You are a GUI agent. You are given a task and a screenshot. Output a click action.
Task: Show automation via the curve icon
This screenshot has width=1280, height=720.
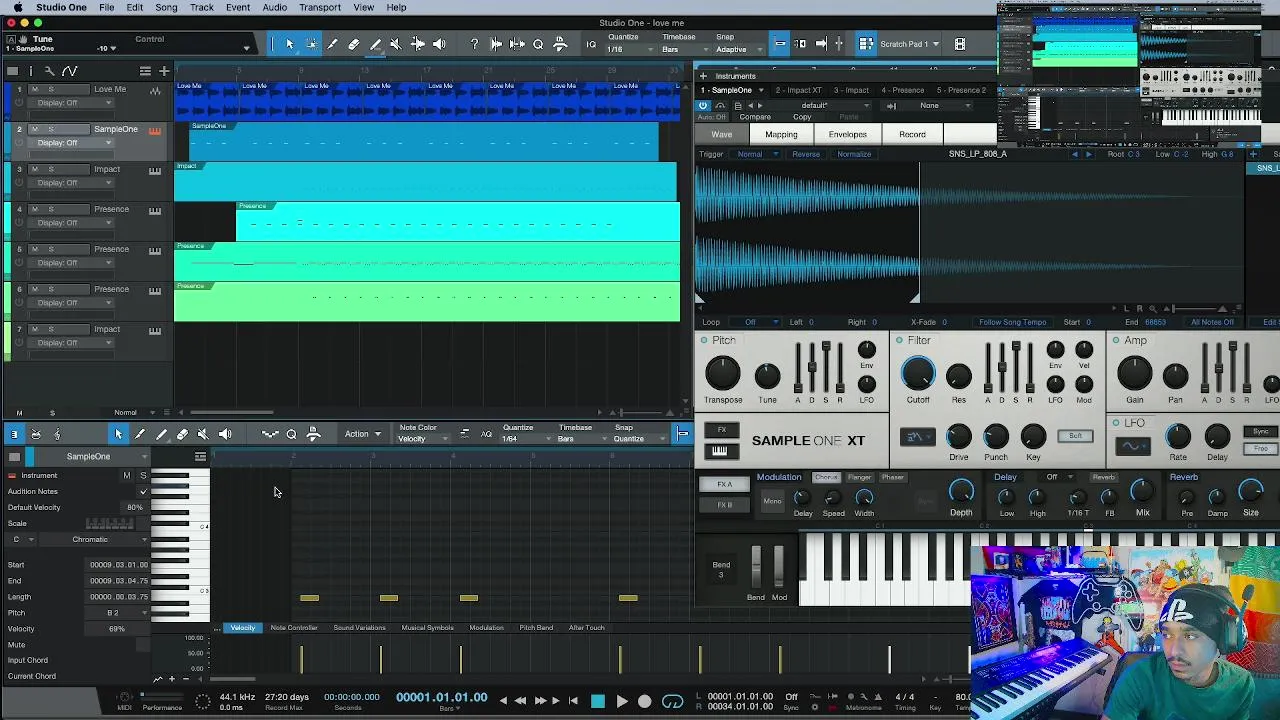[x=69, y=71]
